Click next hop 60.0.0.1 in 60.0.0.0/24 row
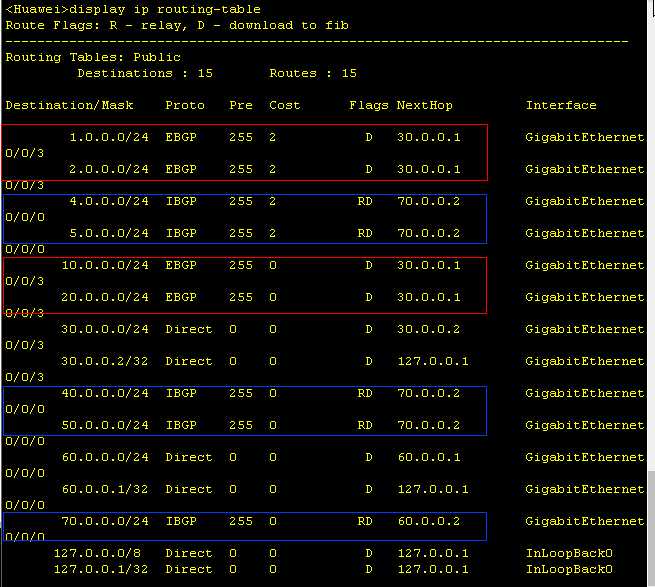655x587 pixels. 429,457
